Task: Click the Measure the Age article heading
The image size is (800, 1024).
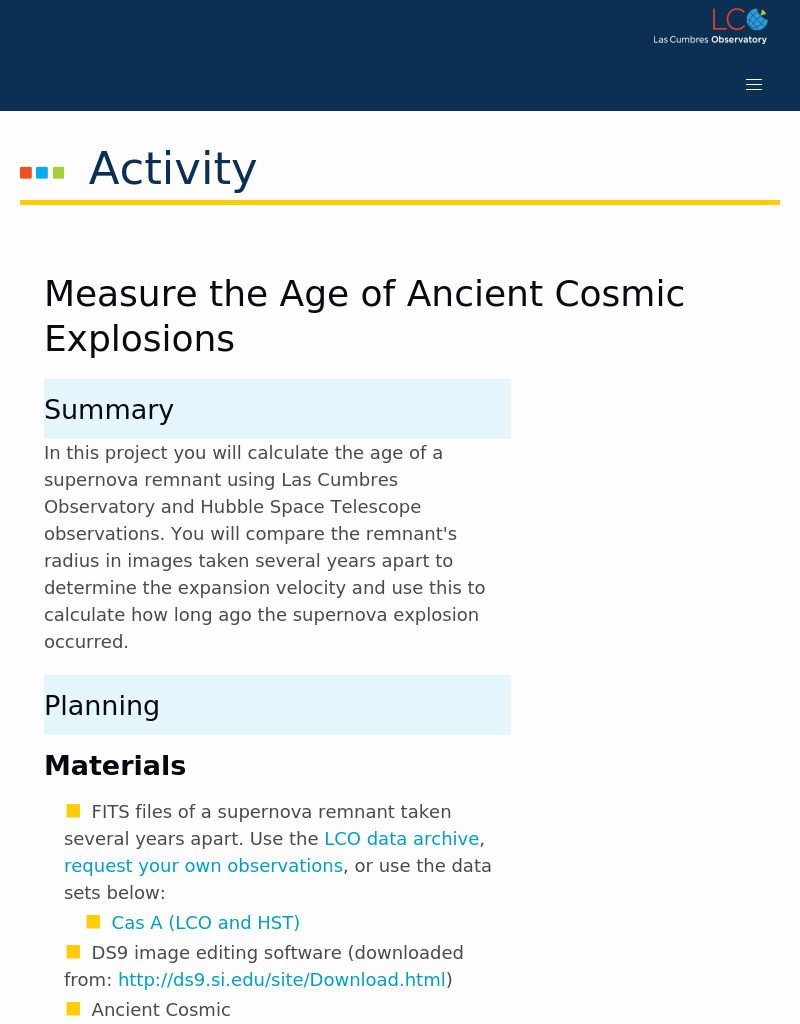Action: pos(364,316)
